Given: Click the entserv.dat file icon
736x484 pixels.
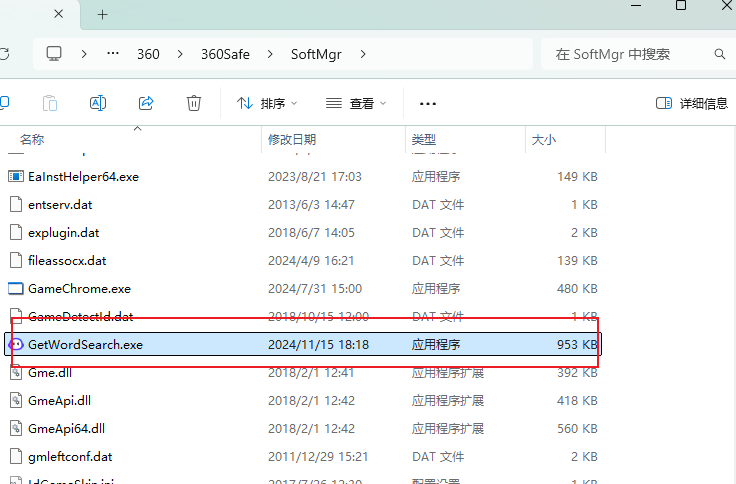Looking at the screenshot, I should [x=16, y=205].
